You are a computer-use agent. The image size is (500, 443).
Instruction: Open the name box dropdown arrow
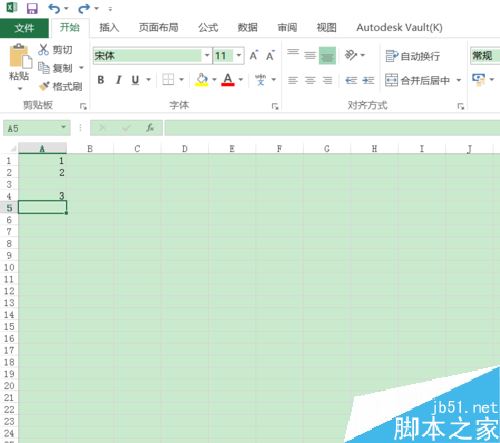tap(63, 128)
